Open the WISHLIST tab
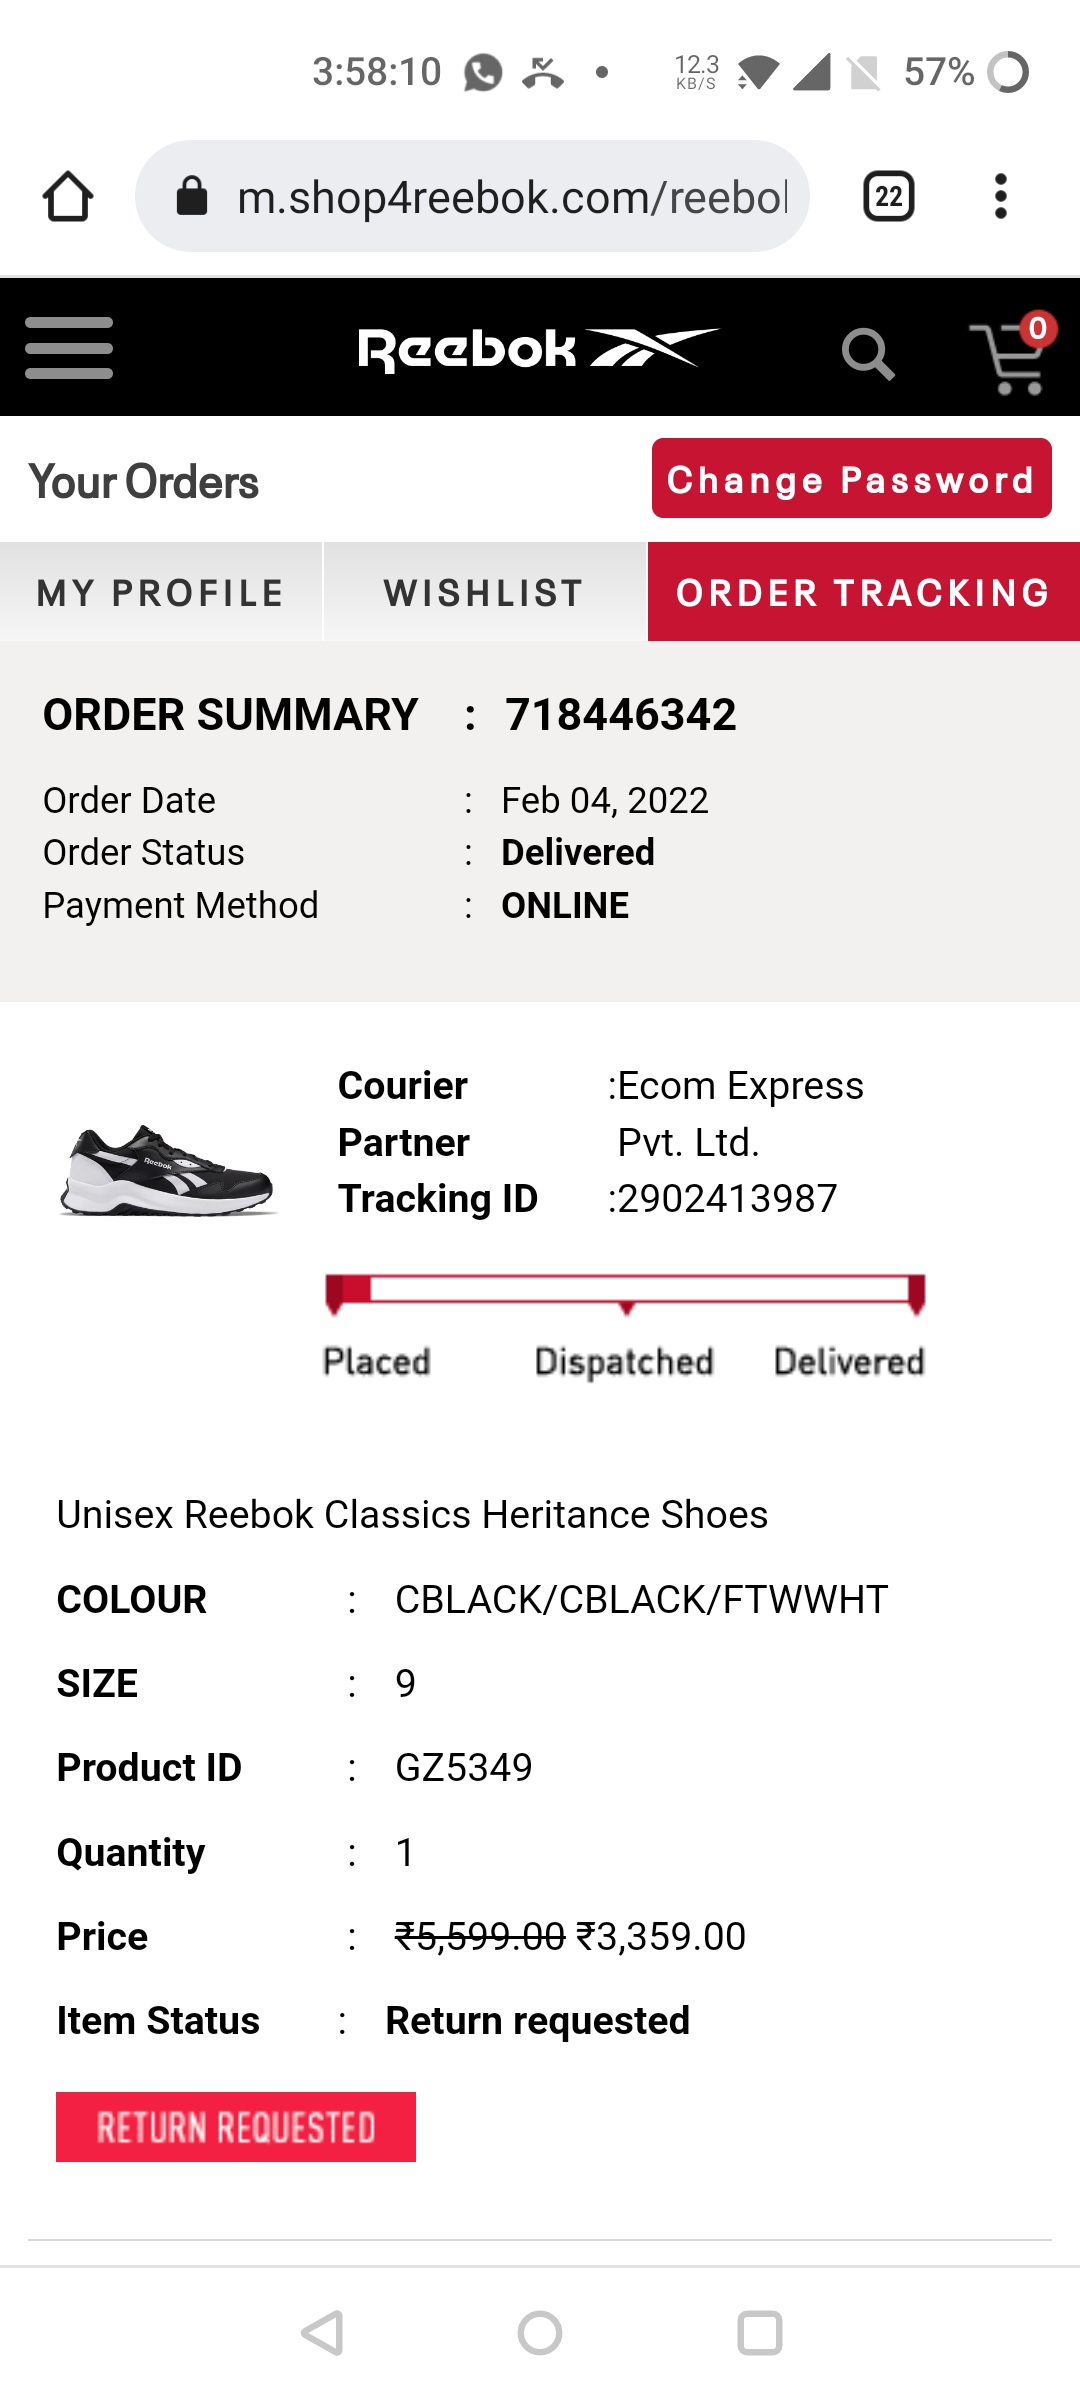 click(x=484, y=592)
